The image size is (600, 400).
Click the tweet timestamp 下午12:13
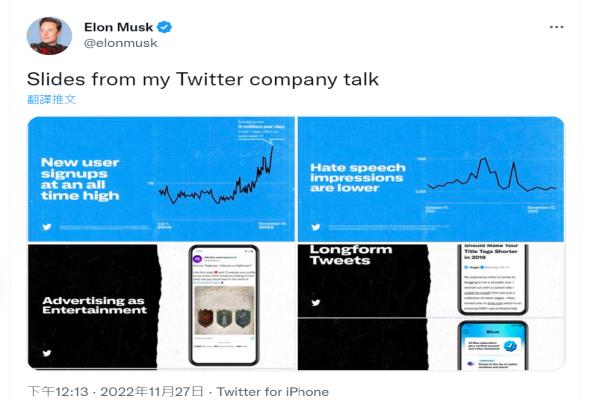(x=58, y=392)
